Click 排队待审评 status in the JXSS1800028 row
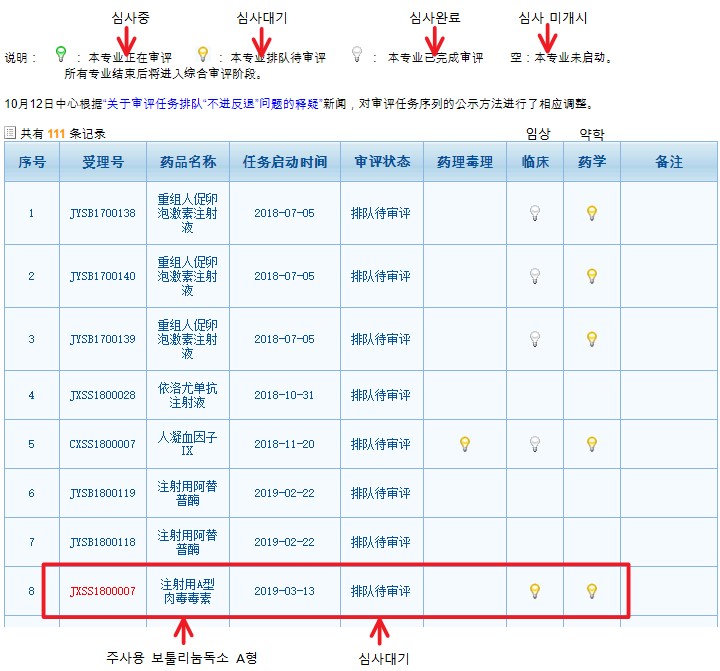 coord(381,395)
